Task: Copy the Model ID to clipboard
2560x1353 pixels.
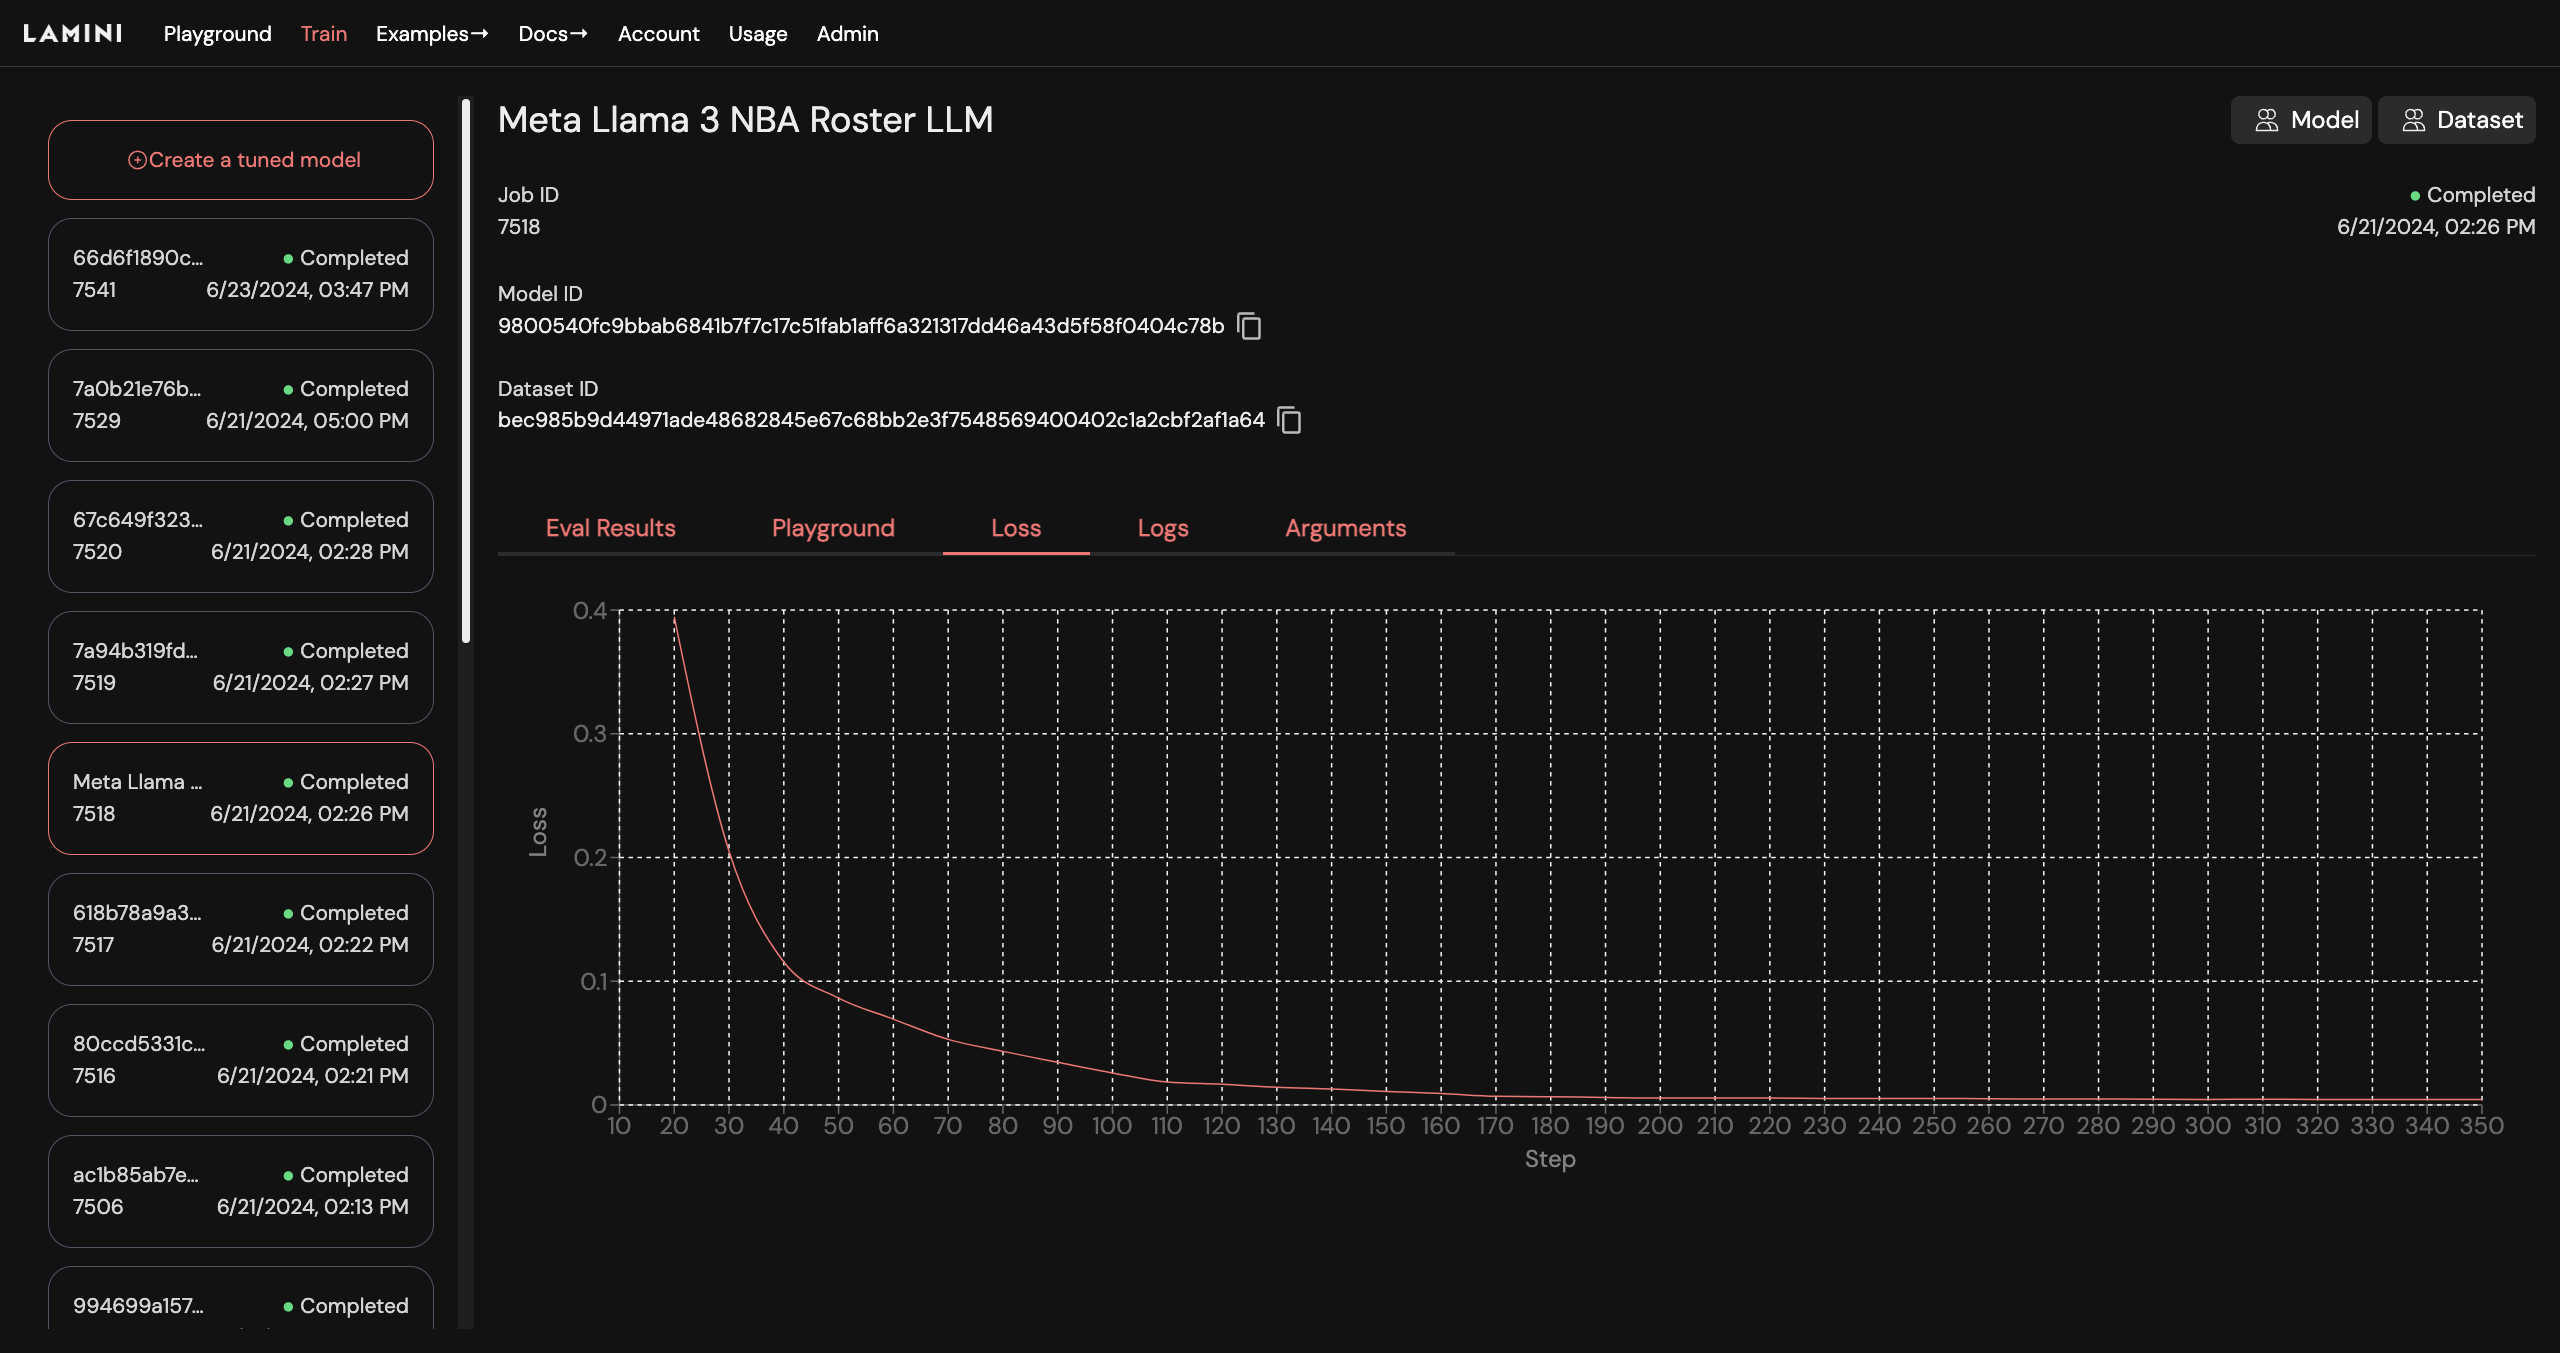Action: 1249,326
